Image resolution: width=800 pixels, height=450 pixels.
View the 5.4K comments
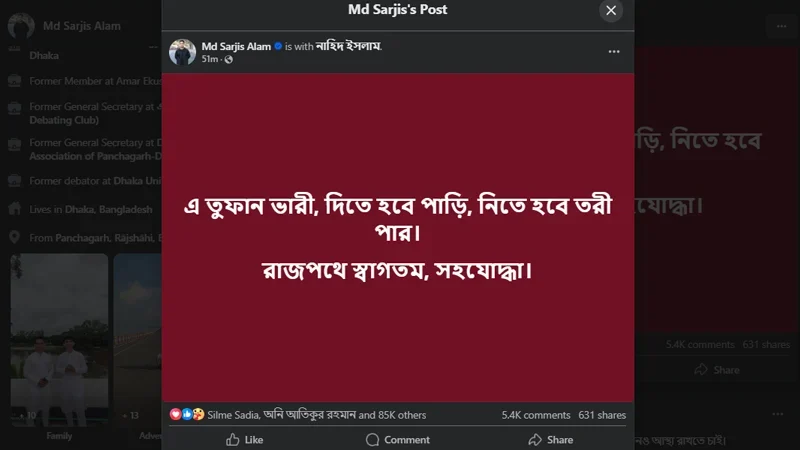tap(536, 415)
